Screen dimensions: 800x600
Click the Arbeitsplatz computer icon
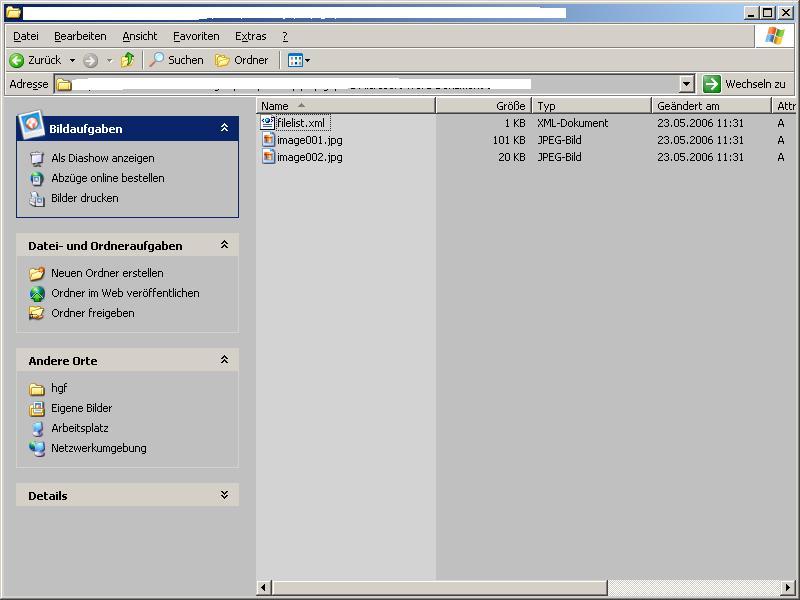37,429
